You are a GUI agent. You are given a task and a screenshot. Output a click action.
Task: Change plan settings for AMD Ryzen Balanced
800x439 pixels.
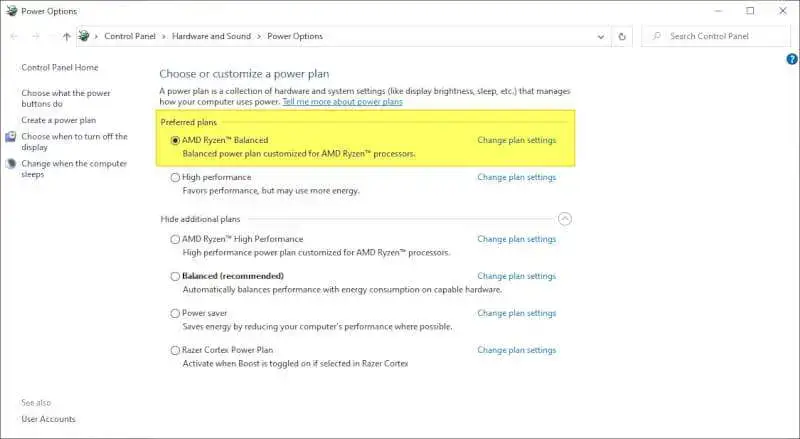(x=516, y=140)
